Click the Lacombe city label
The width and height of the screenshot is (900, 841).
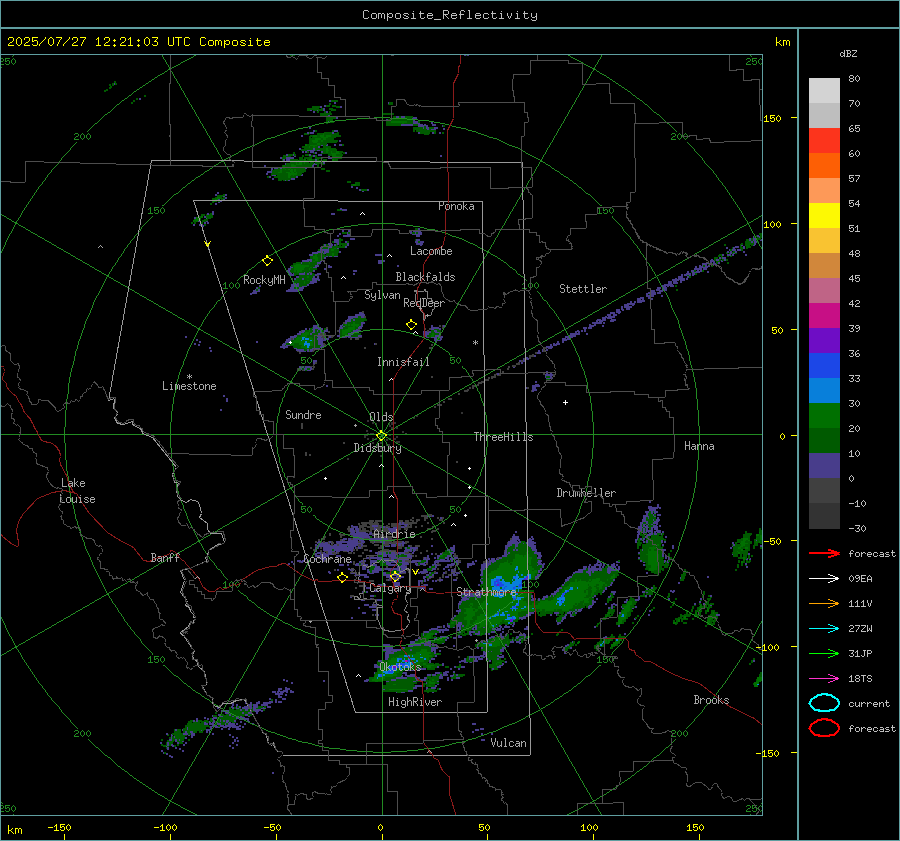click(x=431, y=251)
